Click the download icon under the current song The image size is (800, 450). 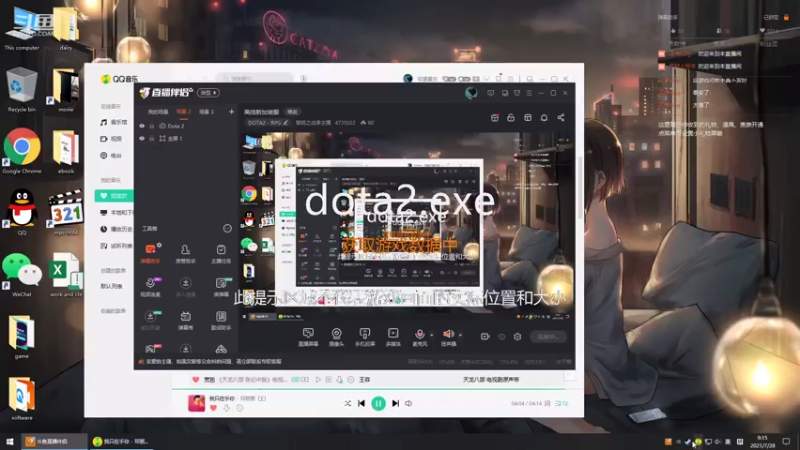(227, 408)
